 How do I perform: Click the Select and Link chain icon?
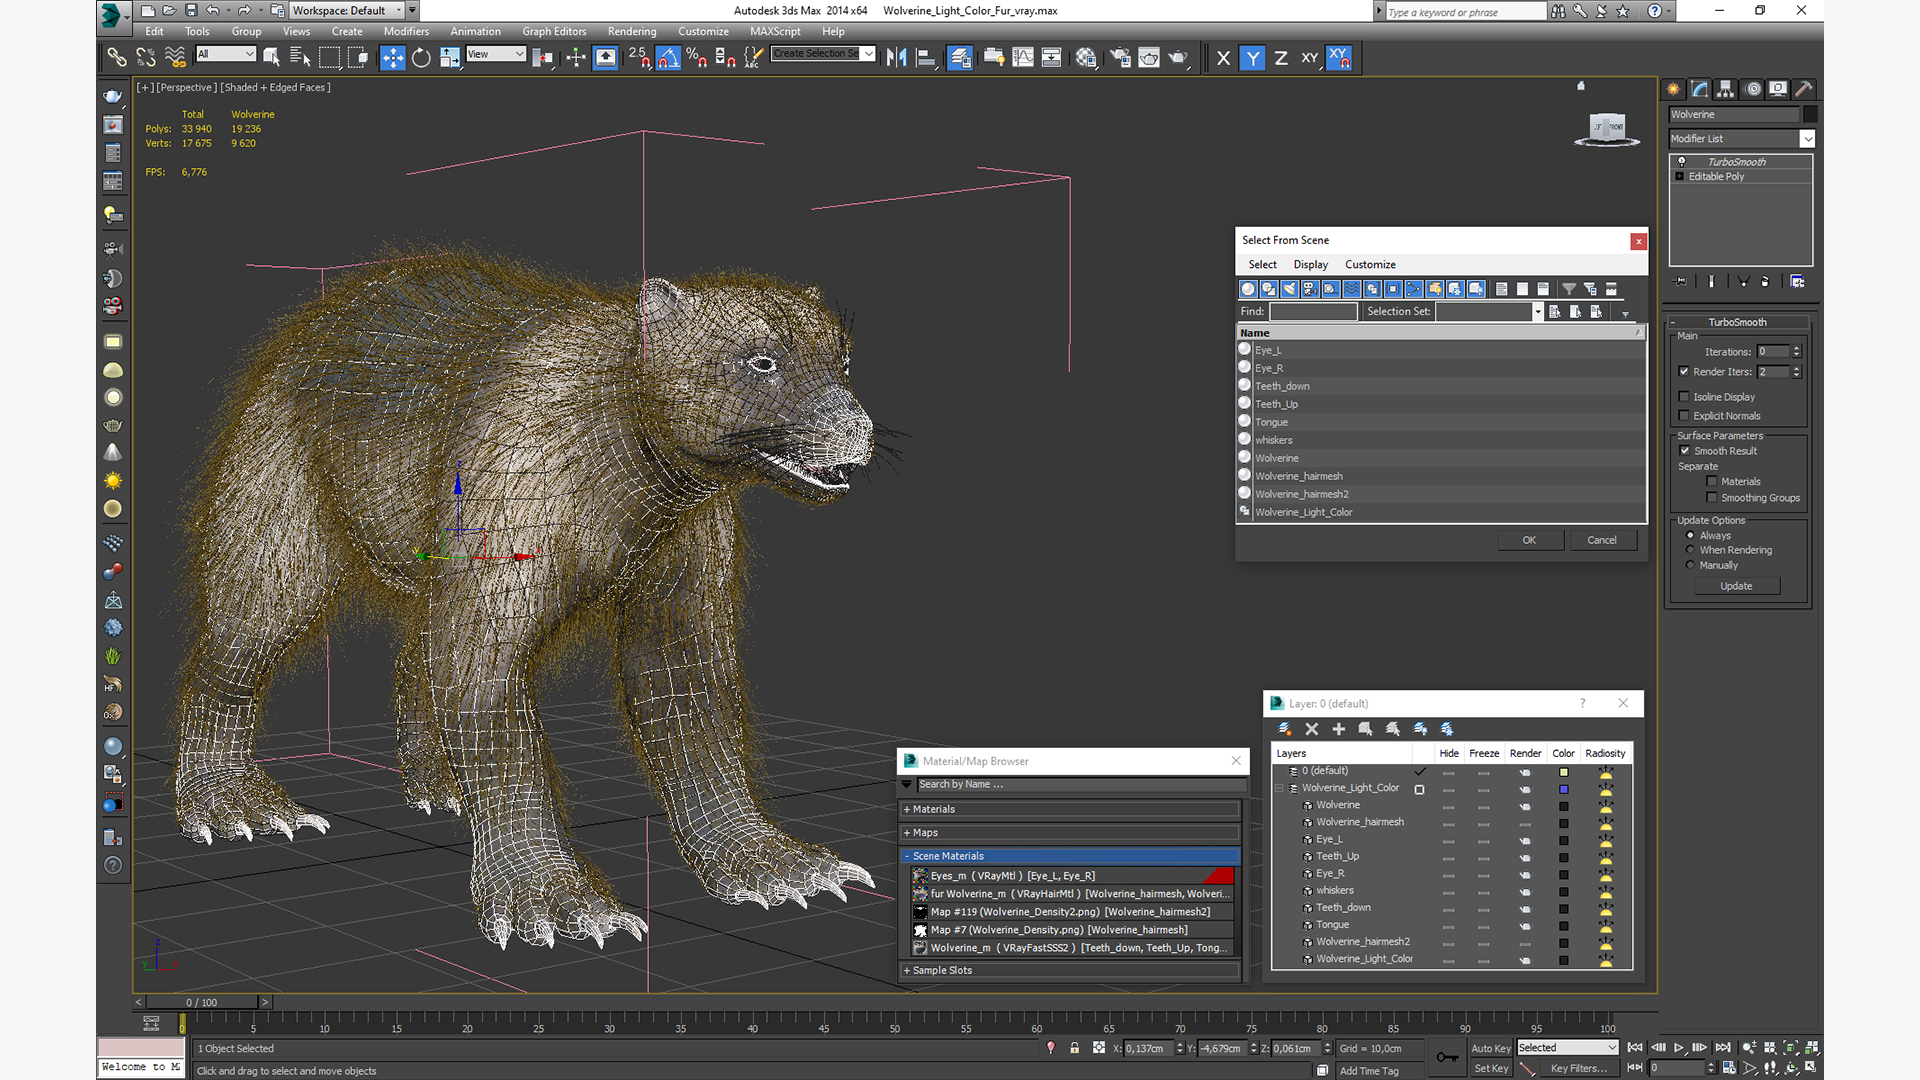117,58
